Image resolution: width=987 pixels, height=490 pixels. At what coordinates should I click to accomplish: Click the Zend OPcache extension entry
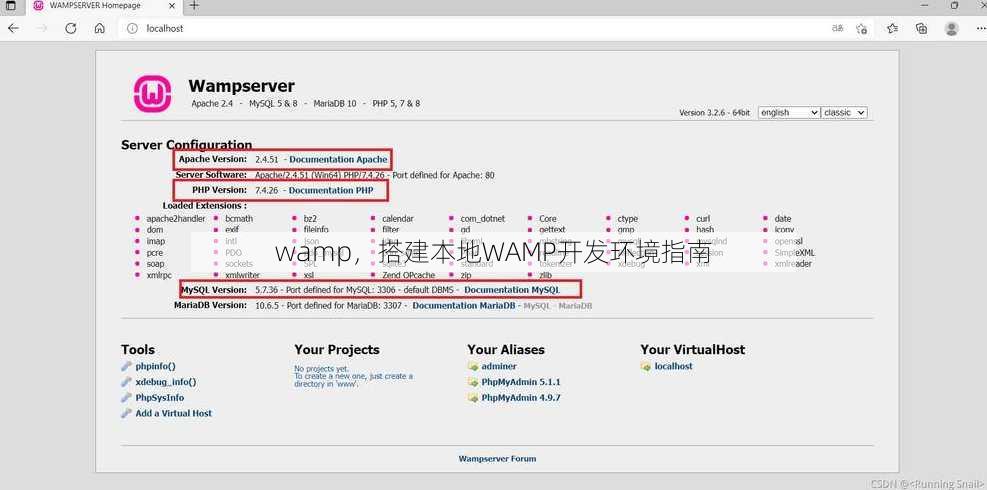click(409, 275)
